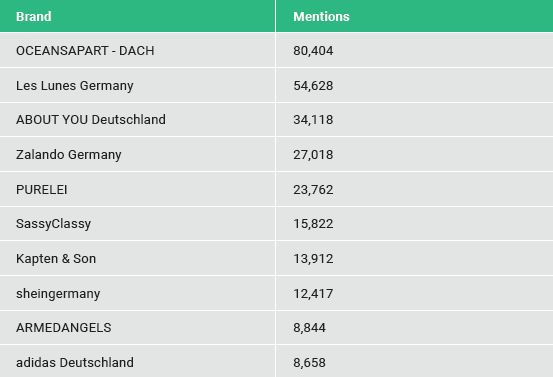
Task: Select the 54,628 mentions cell
Action: point(414,85)
